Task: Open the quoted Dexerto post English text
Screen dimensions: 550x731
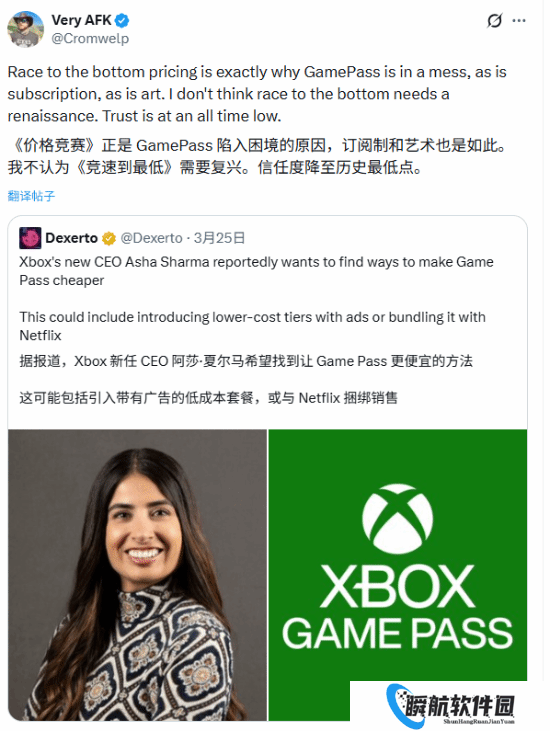Action: pyautogui.click(x=256, y=298)
